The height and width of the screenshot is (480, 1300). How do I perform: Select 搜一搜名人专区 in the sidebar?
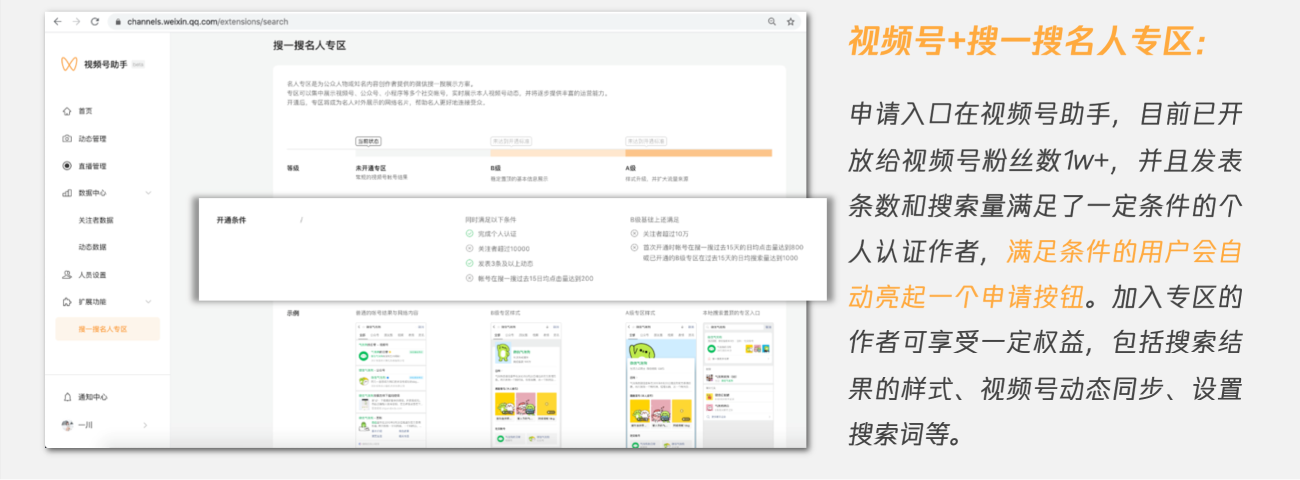click(x=106, y=329)
